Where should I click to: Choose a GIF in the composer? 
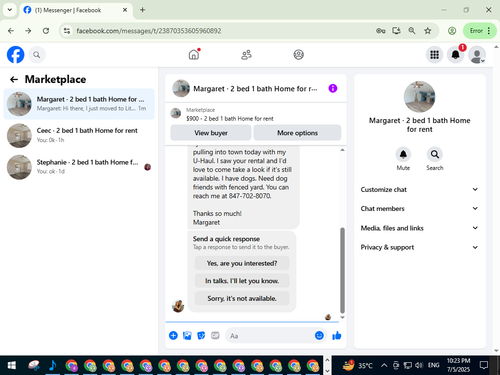215,335
